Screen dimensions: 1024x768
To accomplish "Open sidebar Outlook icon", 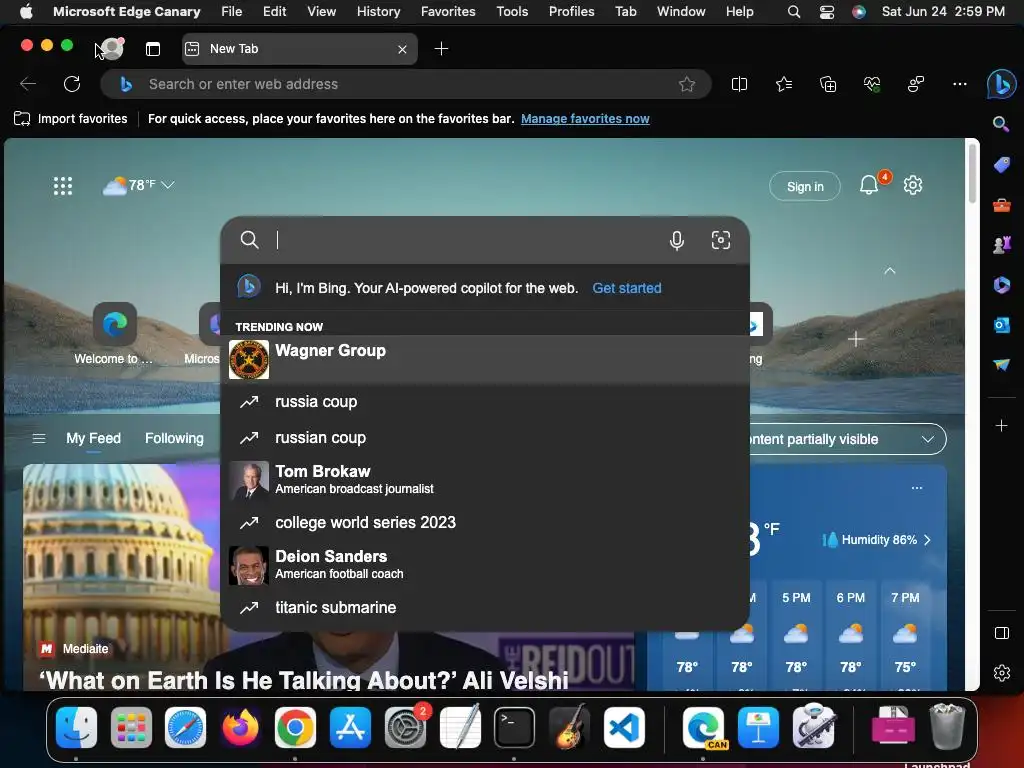I will 1001,325.
